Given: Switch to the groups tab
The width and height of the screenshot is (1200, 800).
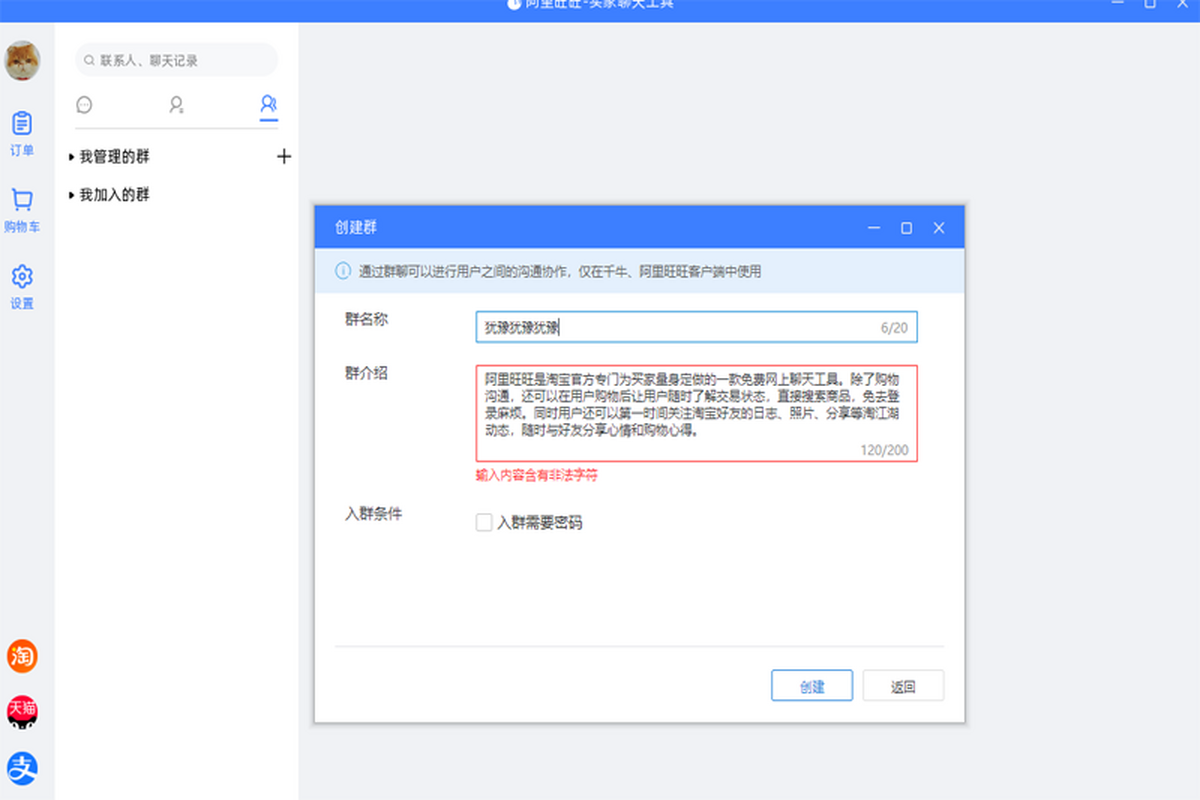Looking at the screenshot, I should point(268,104).
